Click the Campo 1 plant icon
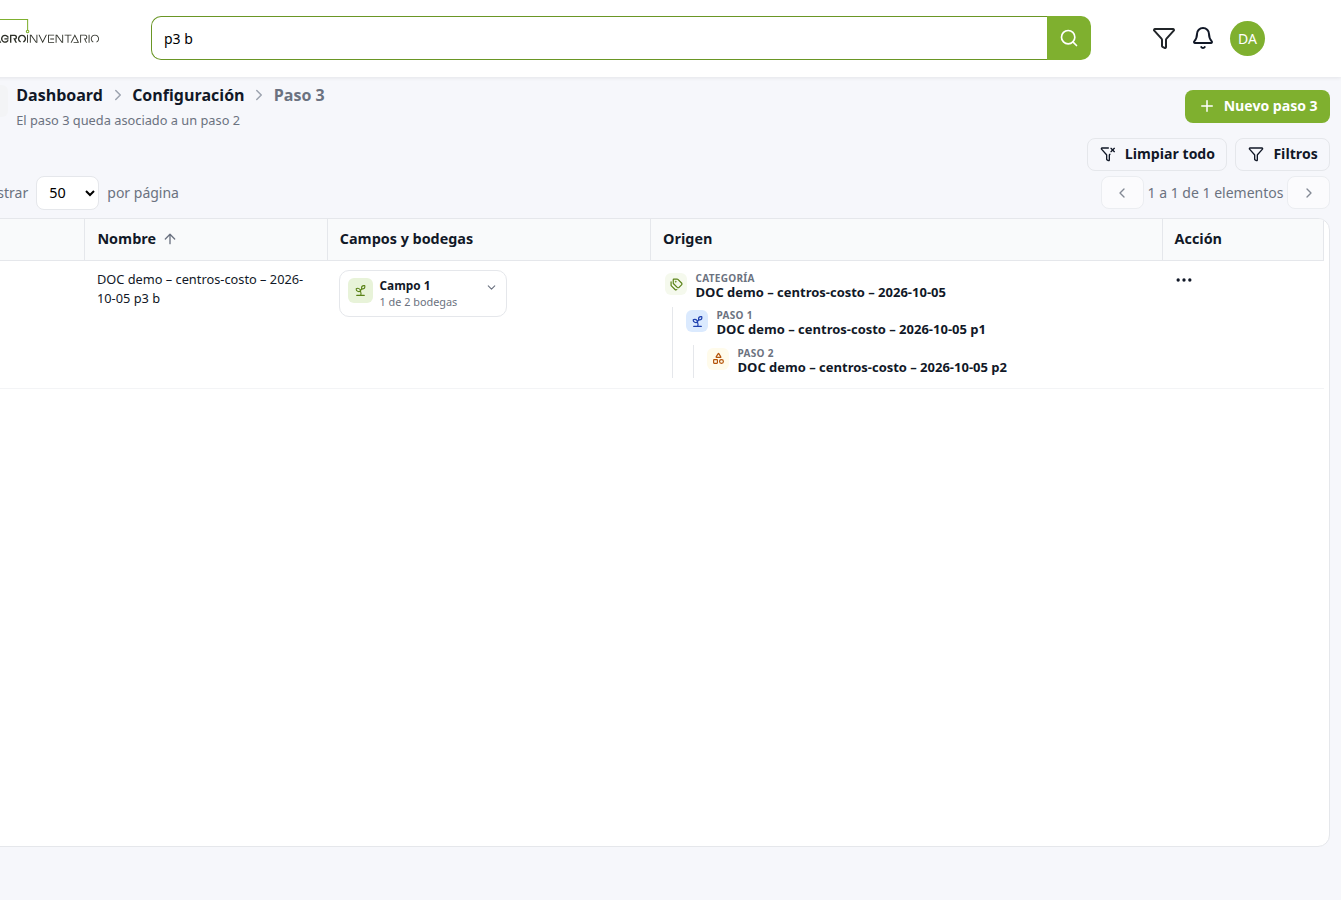Screen dimensions: 1341x900 coord(360,291)
